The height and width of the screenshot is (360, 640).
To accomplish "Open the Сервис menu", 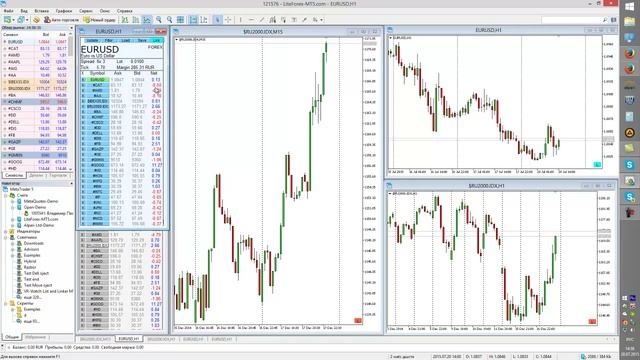I will click(86, 11).
